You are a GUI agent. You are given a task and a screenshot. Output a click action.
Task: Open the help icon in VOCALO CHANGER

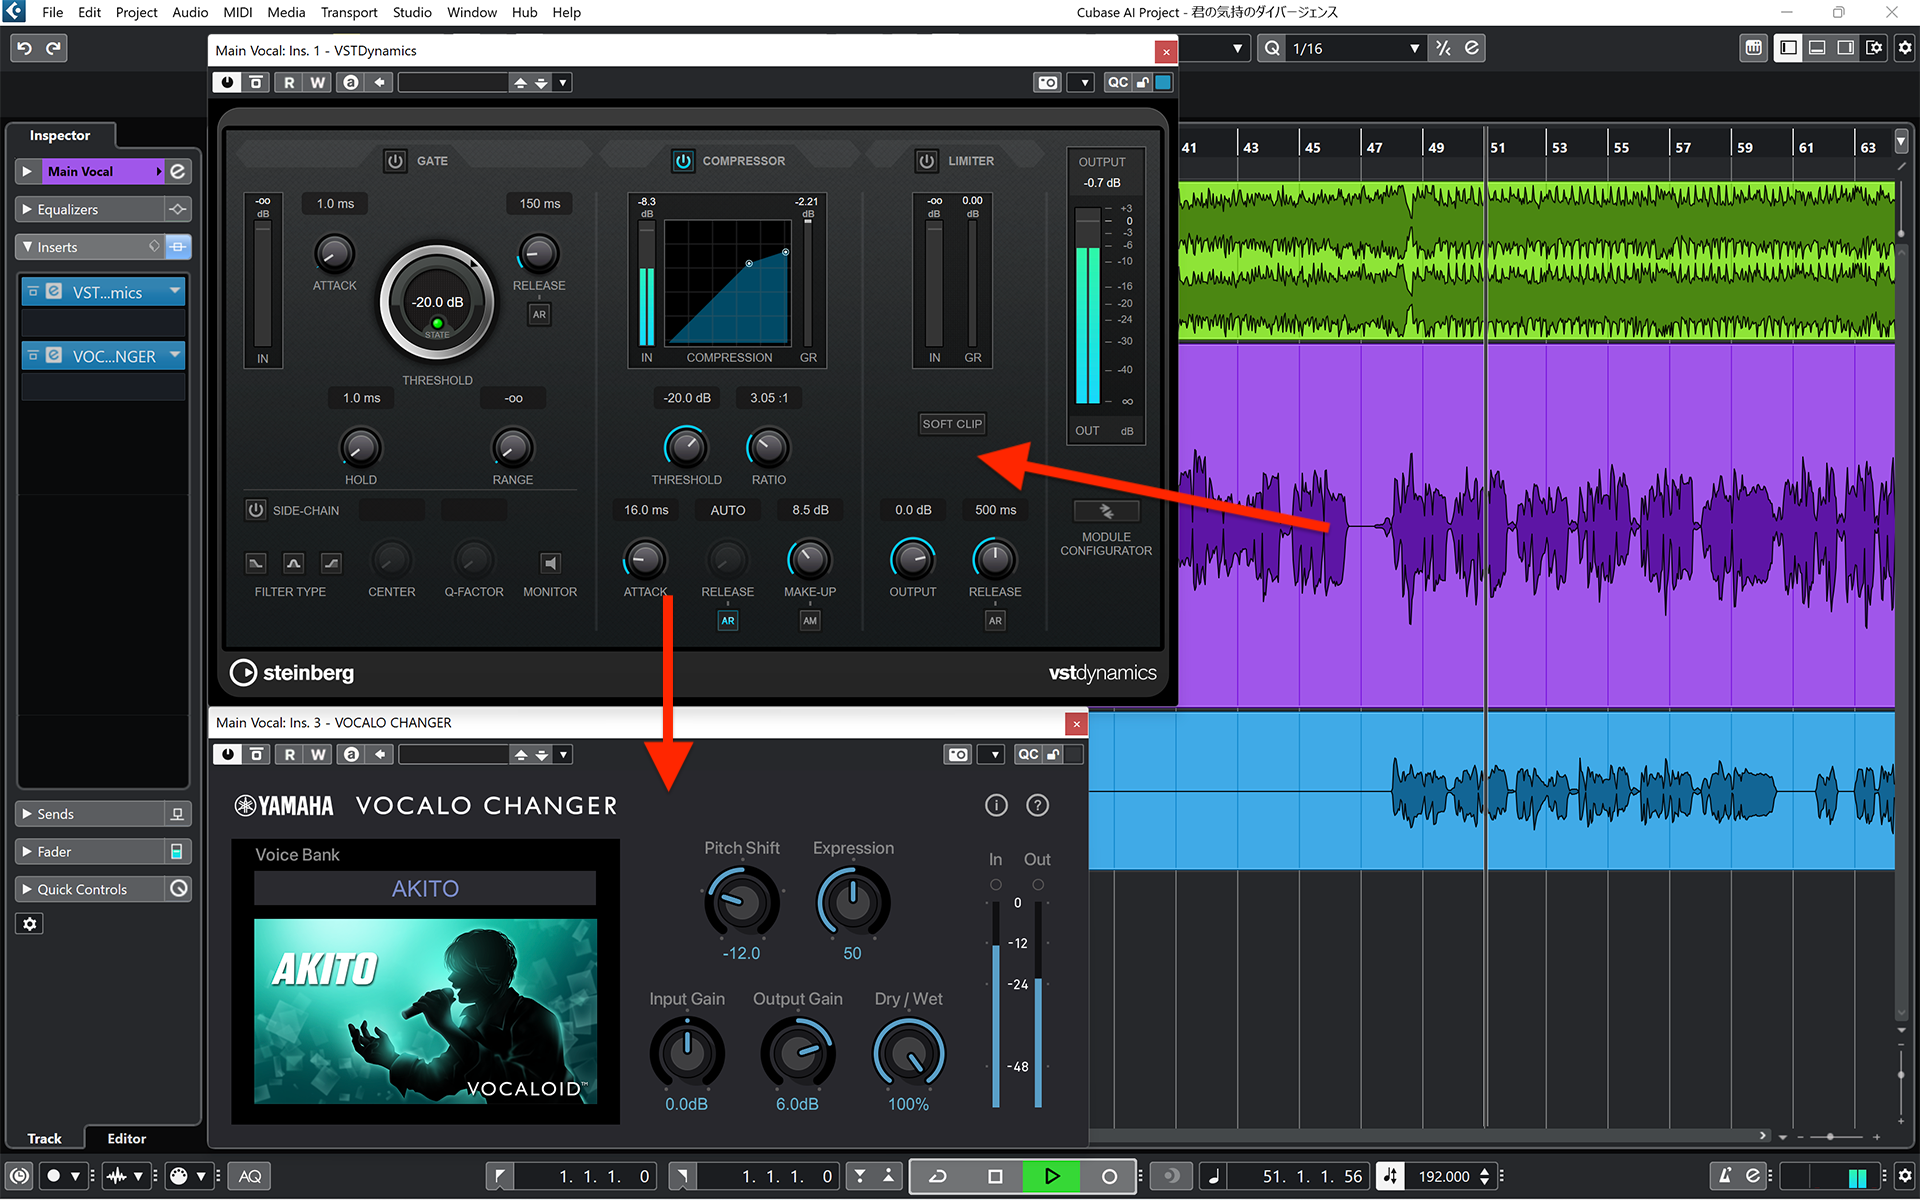click(x=1037, y=805)
